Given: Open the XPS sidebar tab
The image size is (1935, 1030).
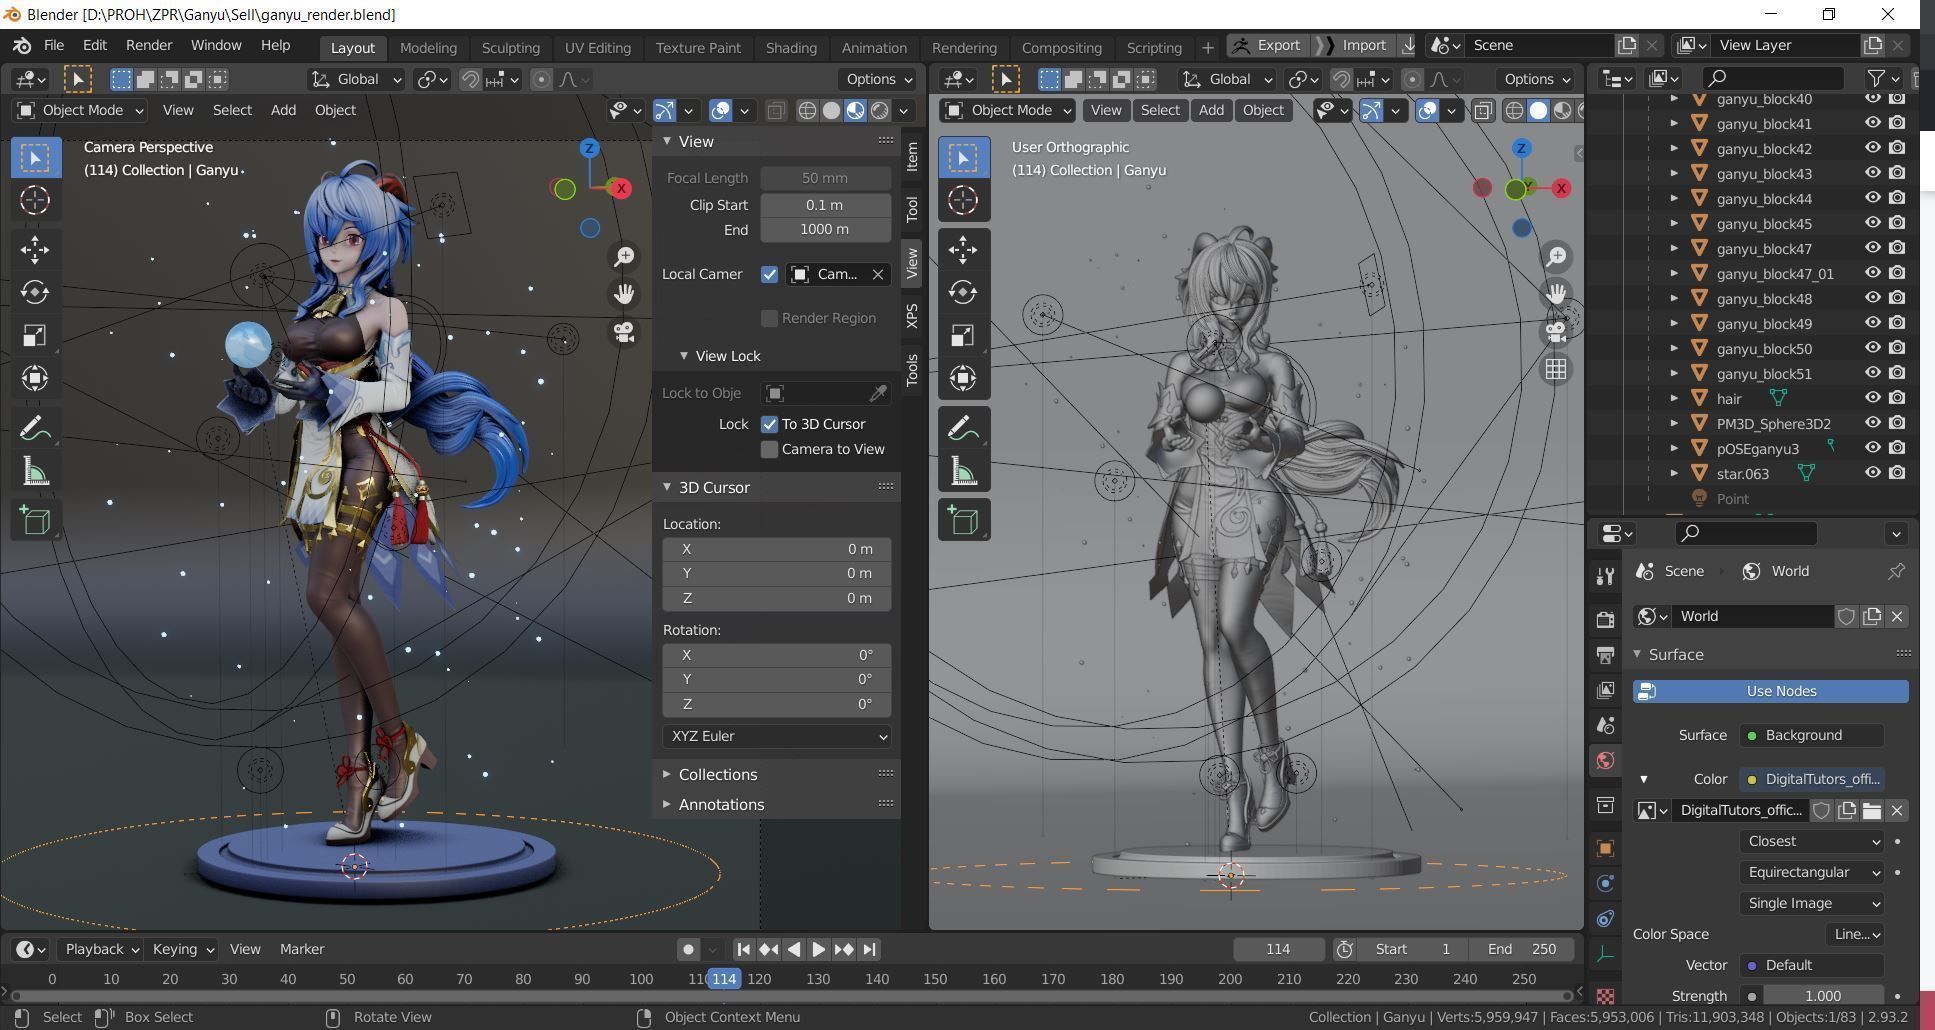Looking at the screenshot, I should click(912, 316).
